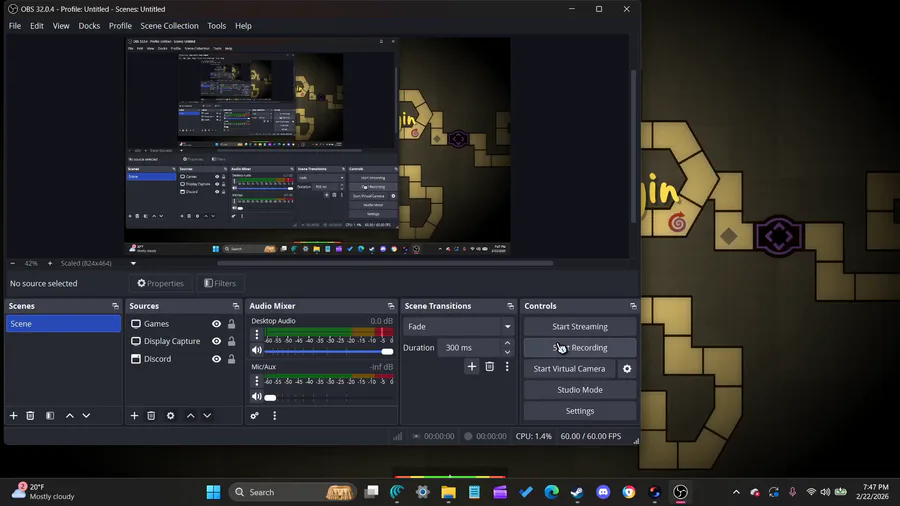The width and height of the screenshot is (900, 506).
Task: Open the Profile menu
Action: click(120, 26)
